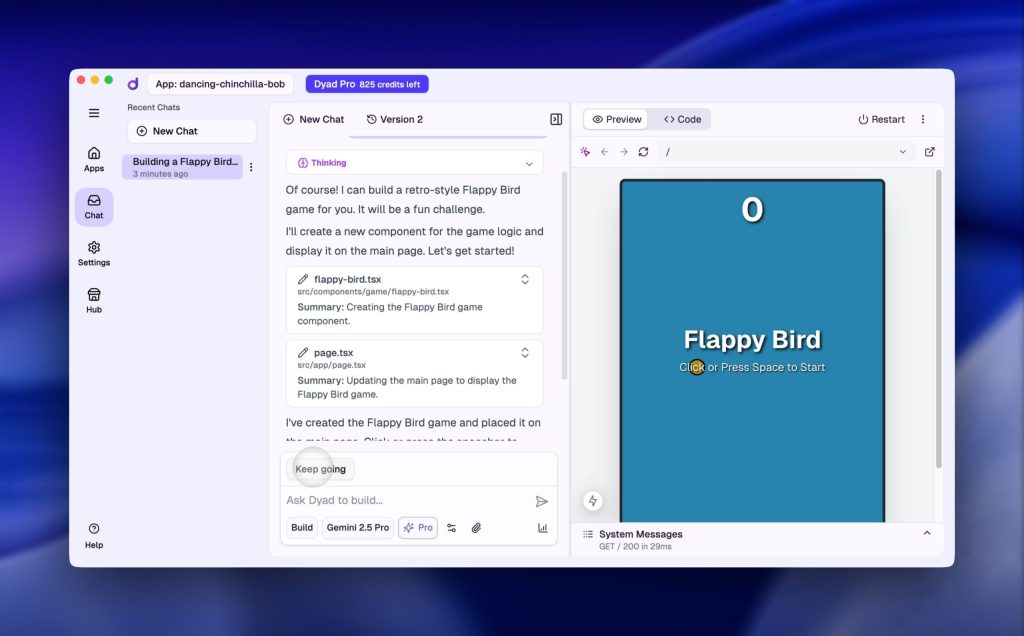Select the Preview tab

[x=617, y=119]
